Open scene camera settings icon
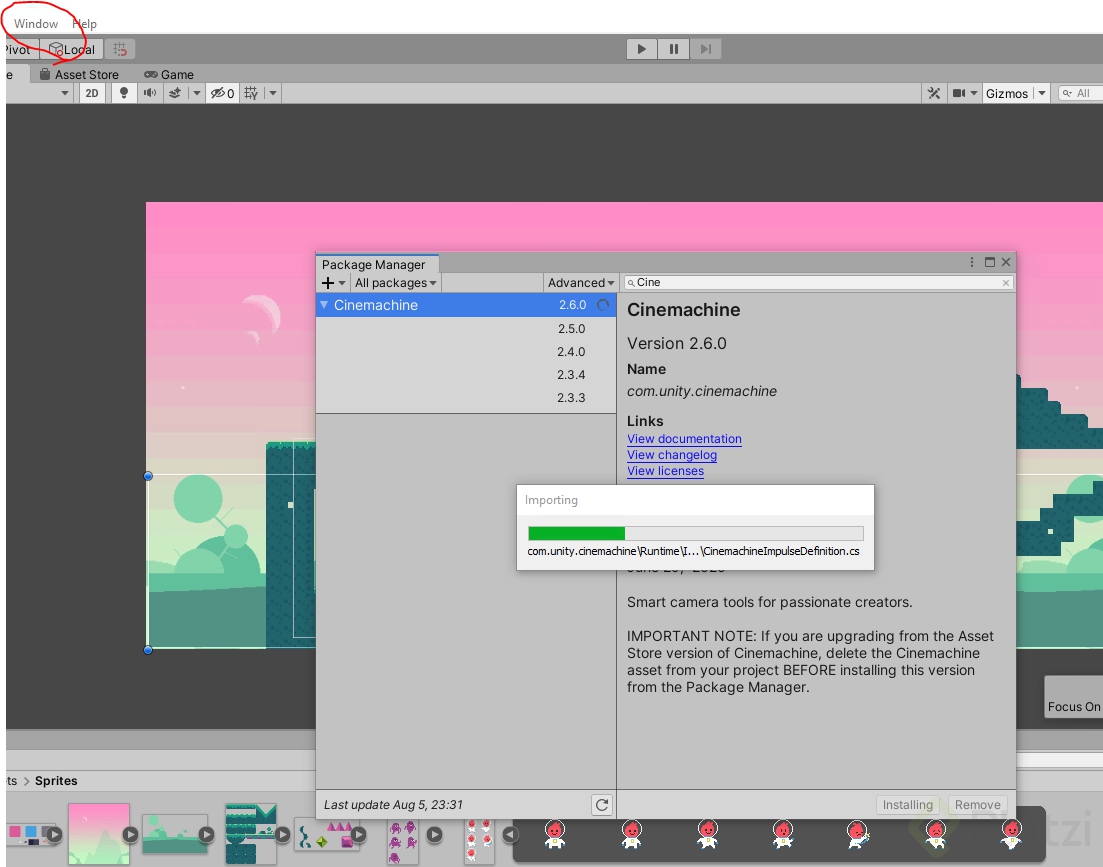The image size is (1103, 867). click(958, 93)
